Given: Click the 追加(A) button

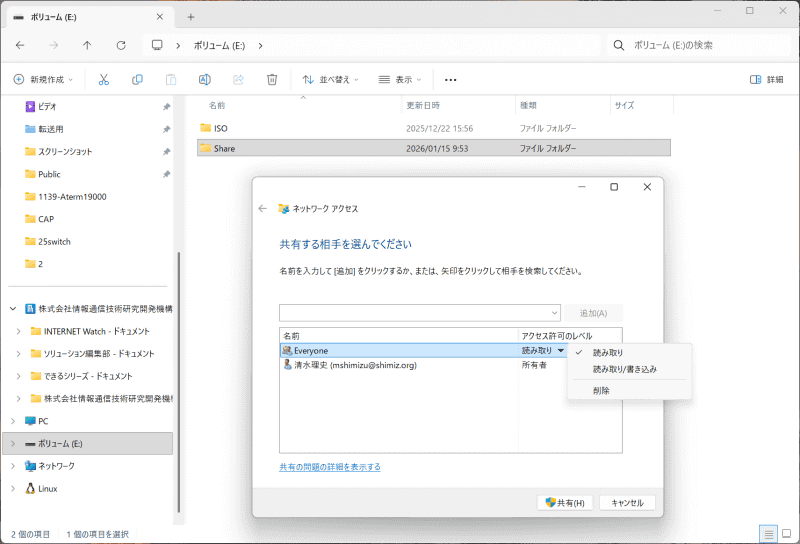Looking at the screenshot, I should [593, 313].
